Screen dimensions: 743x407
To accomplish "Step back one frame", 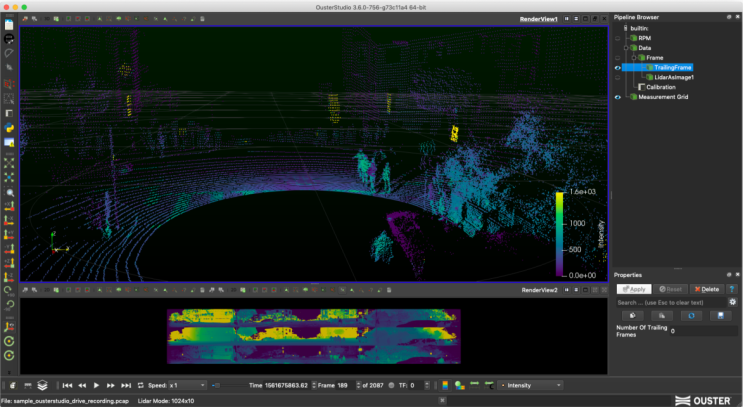I will pyautogui.click(x=82, y=386).
